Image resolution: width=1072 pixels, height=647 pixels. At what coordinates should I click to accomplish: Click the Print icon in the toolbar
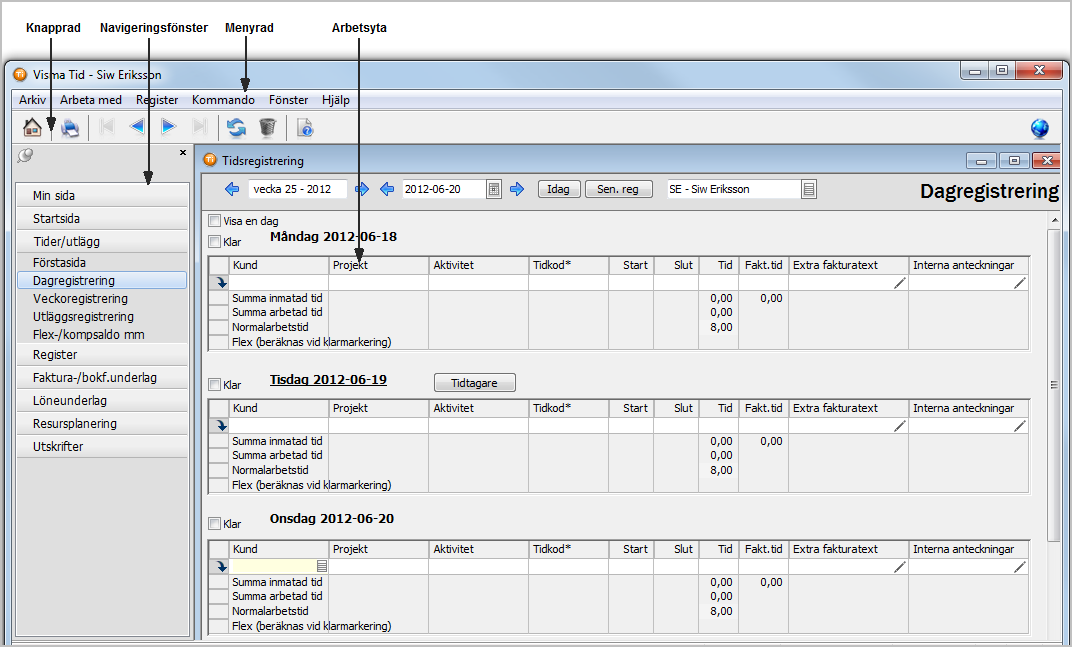coord(69,127)
